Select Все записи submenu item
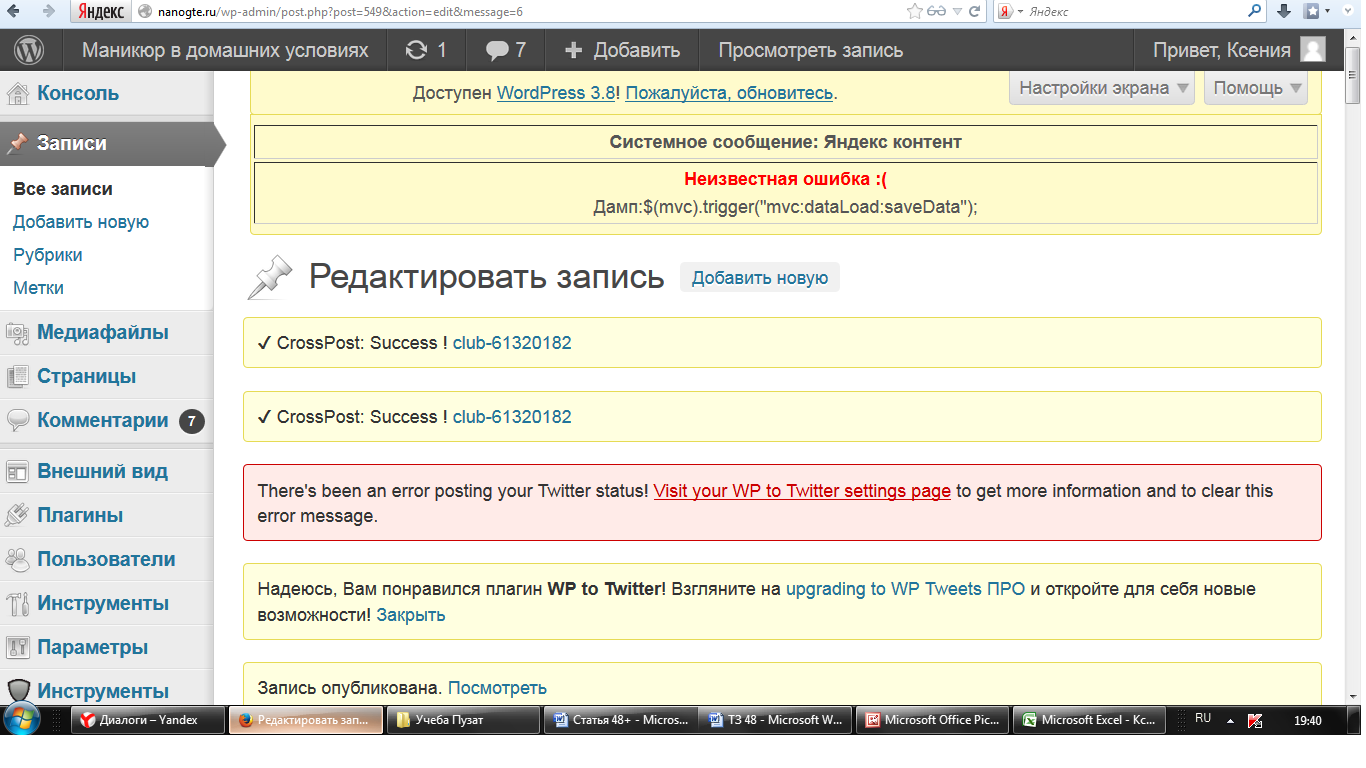1366x768 pixels. pyautogui.click(x=62, y=189)
